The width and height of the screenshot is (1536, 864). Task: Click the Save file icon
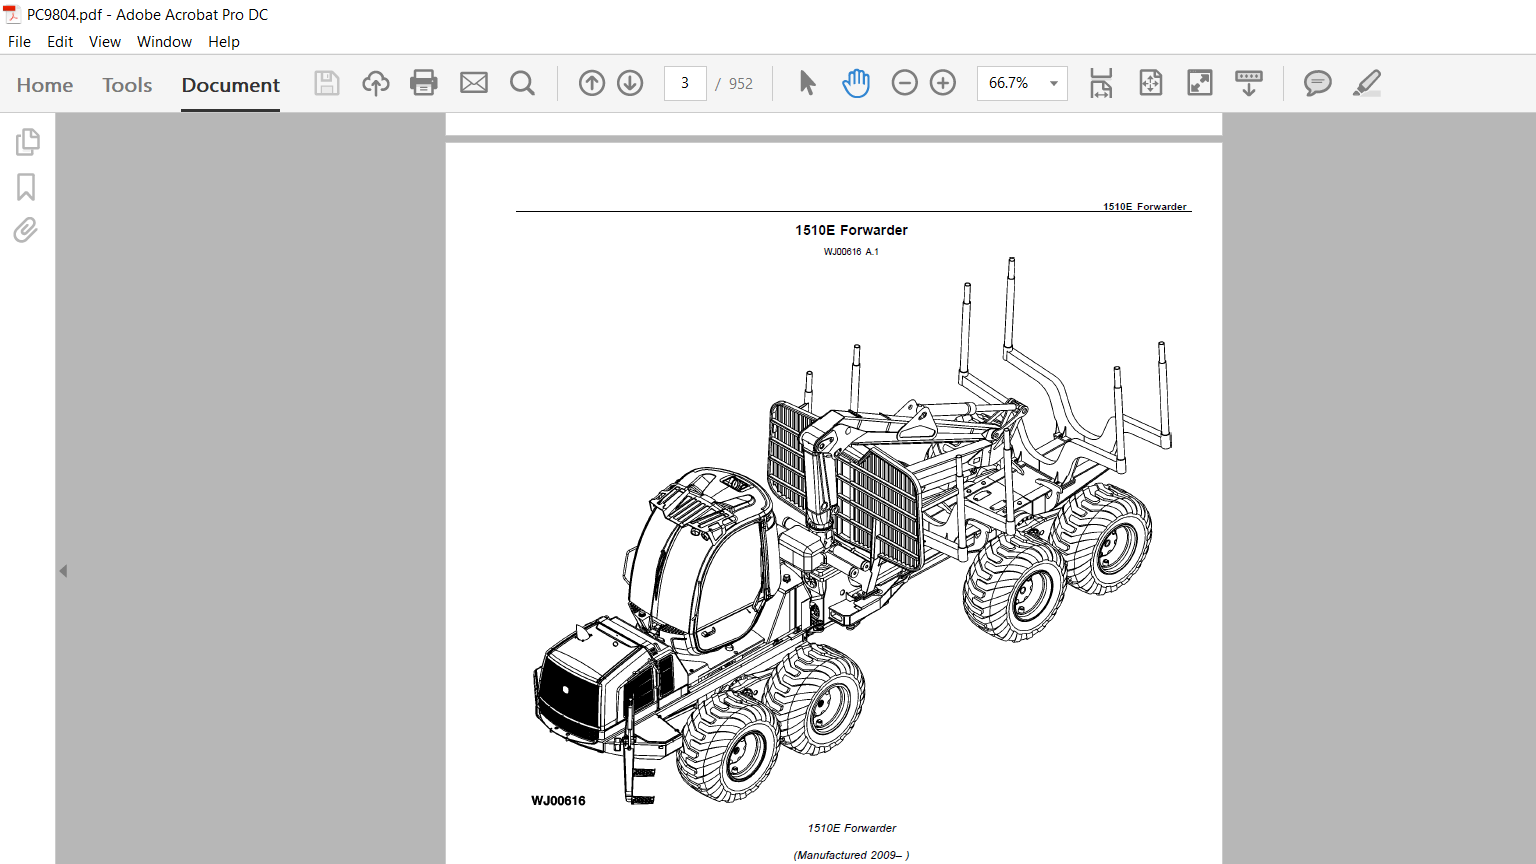(327, 83)
